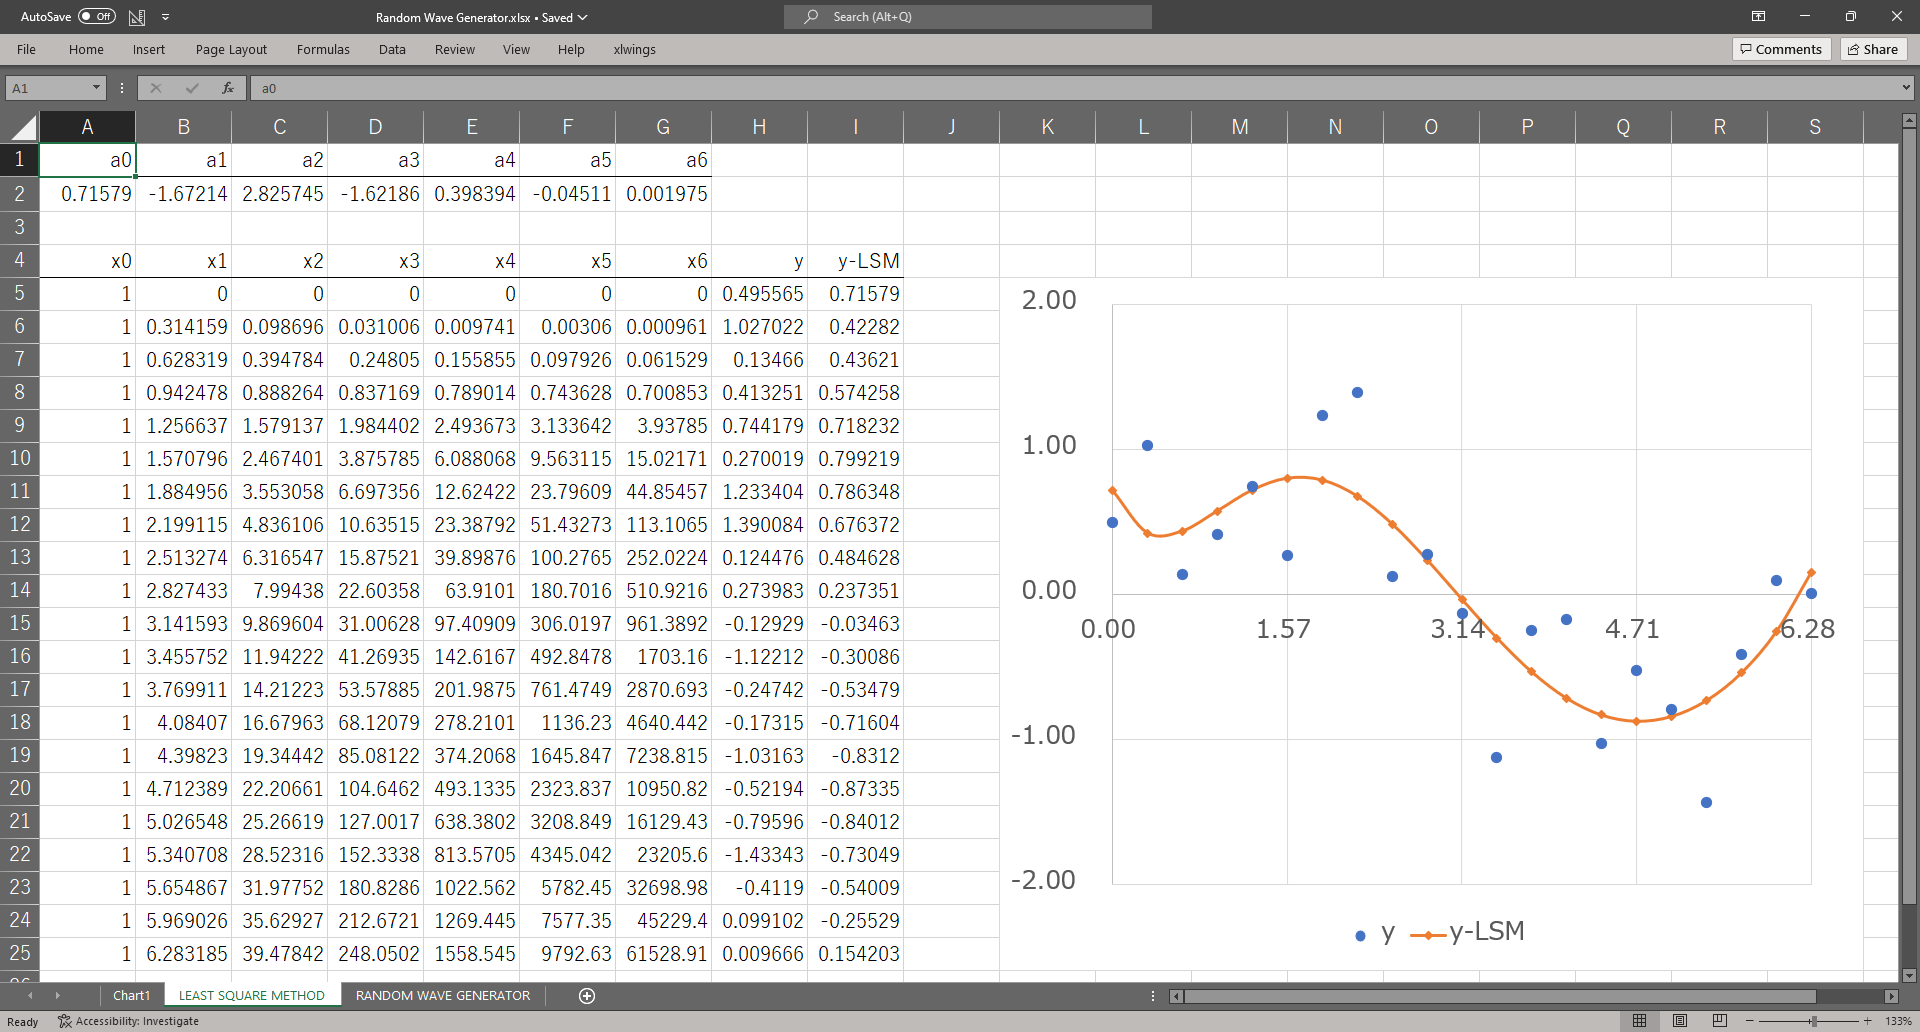Click the Share button

tap(1873, 49)
